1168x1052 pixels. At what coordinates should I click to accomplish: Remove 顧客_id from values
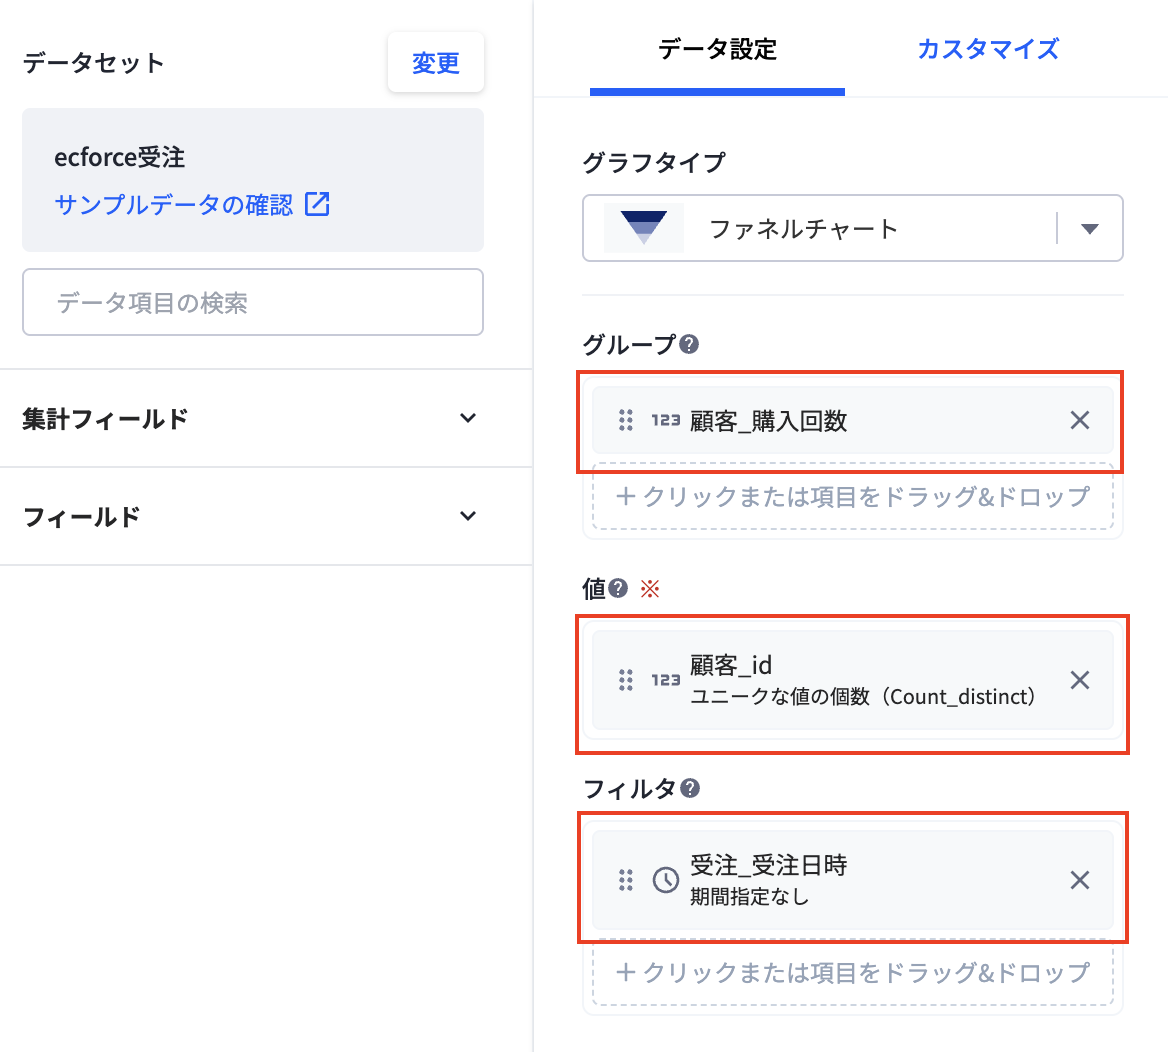[1080, 679]
